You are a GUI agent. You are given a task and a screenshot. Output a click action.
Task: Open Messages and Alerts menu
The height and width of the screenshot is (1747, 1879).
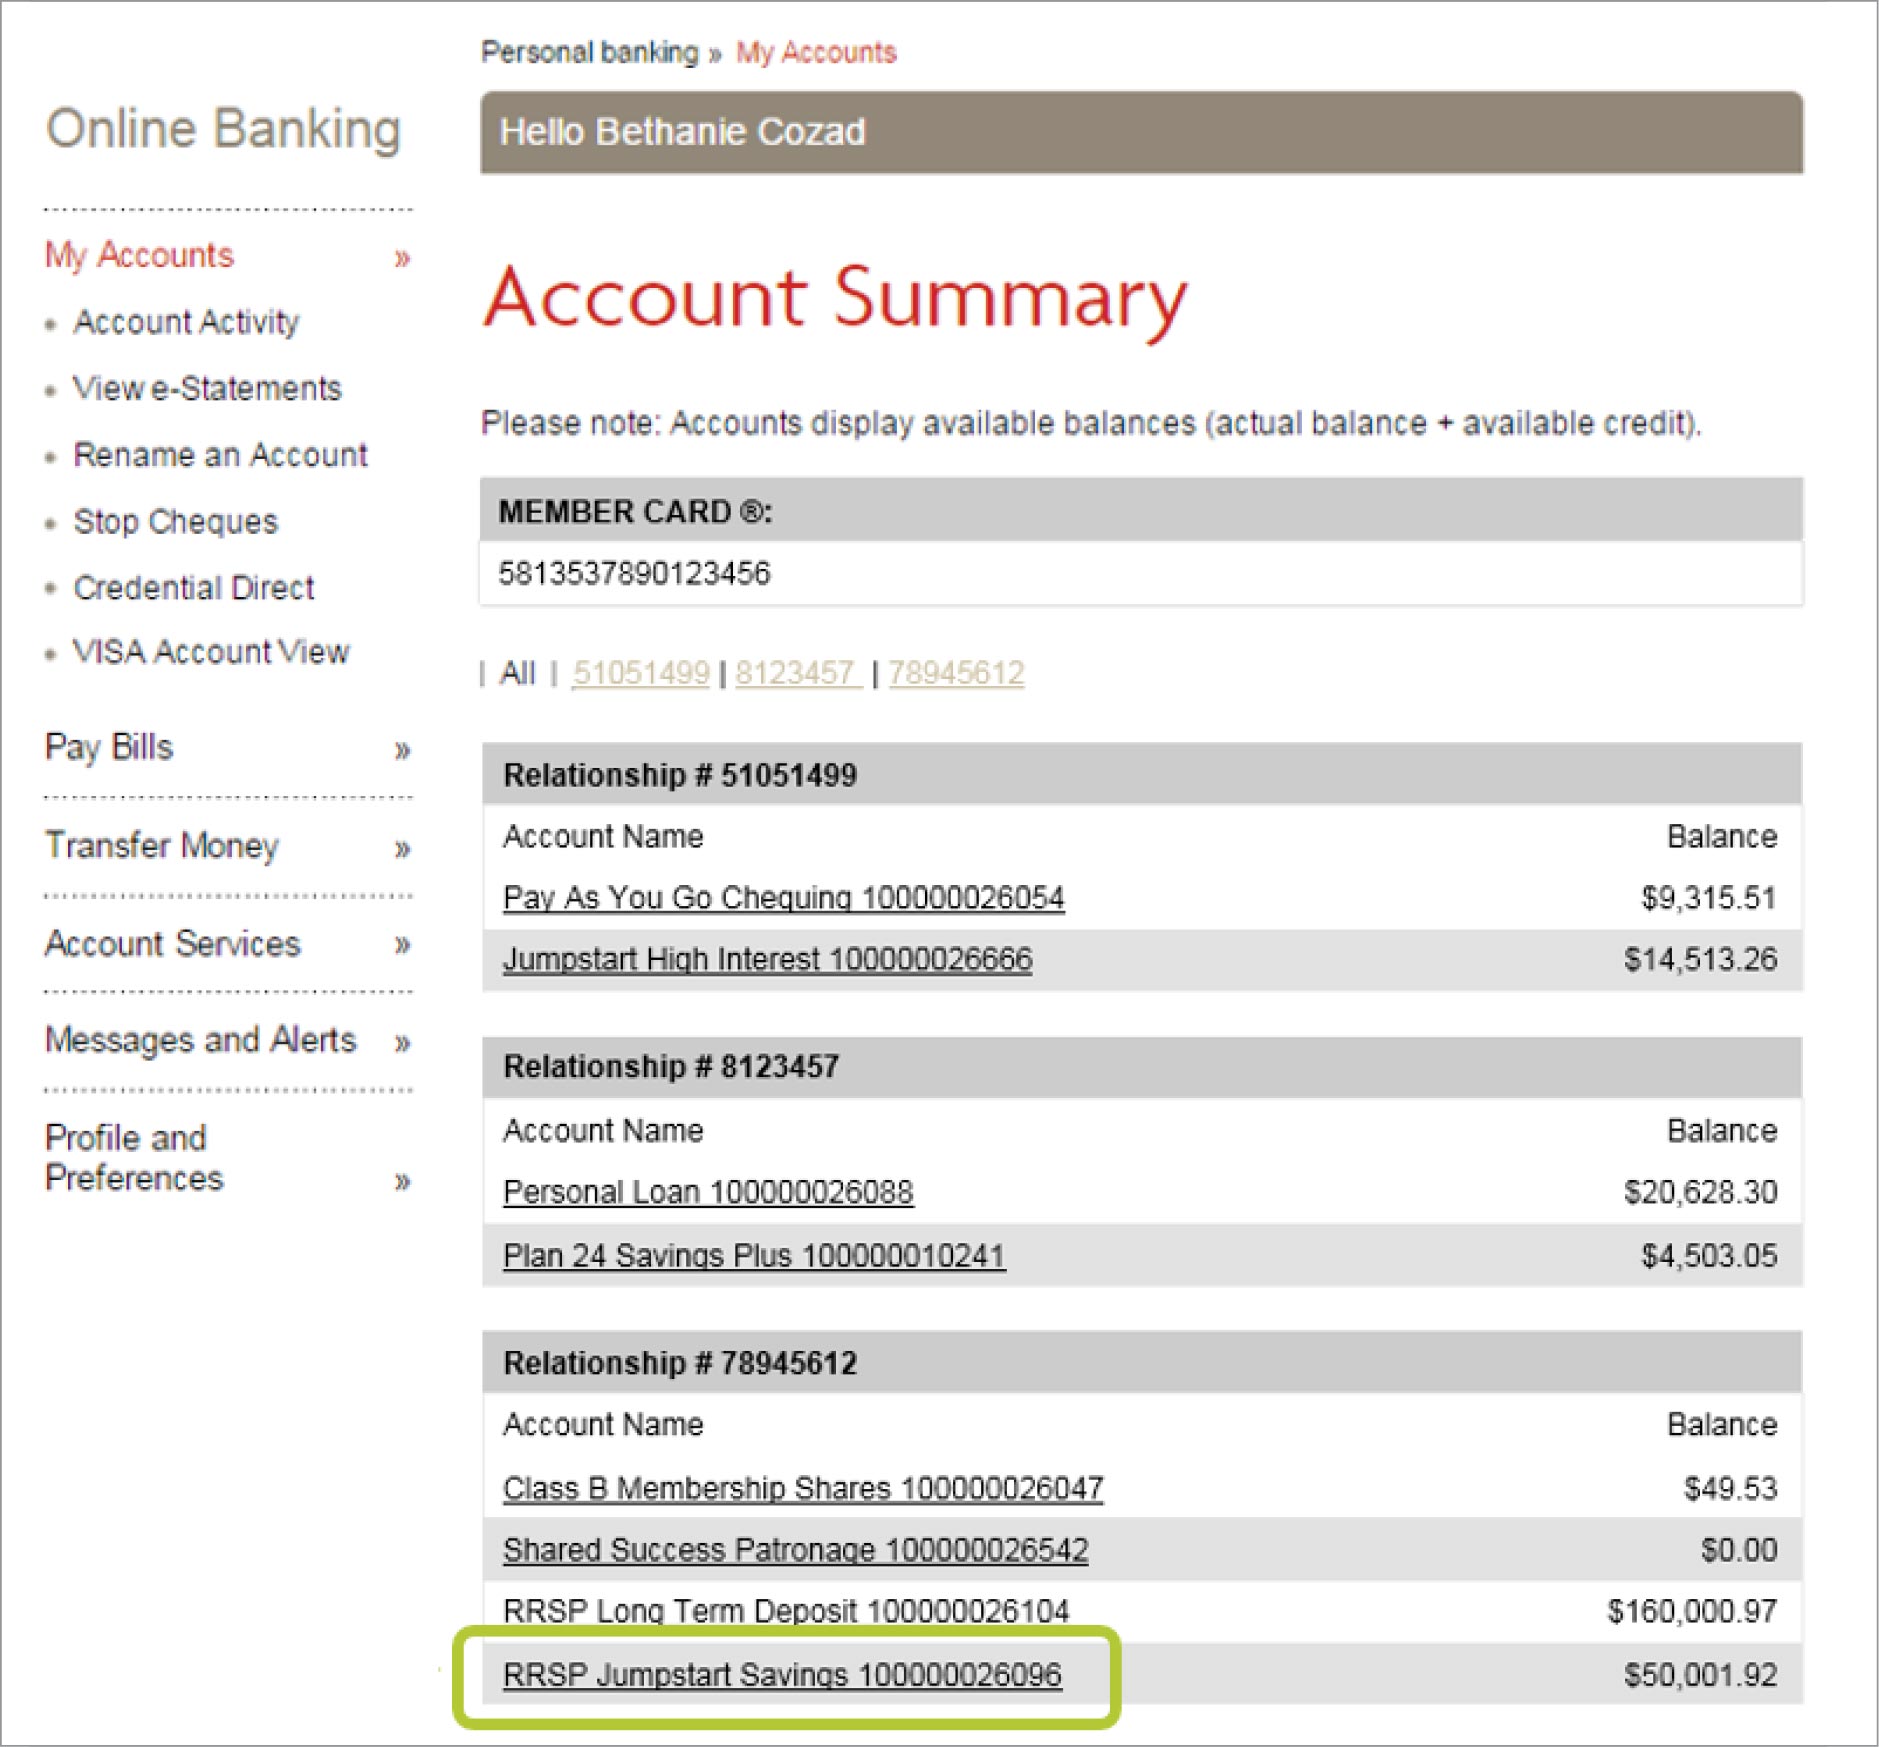(200, 1040)
